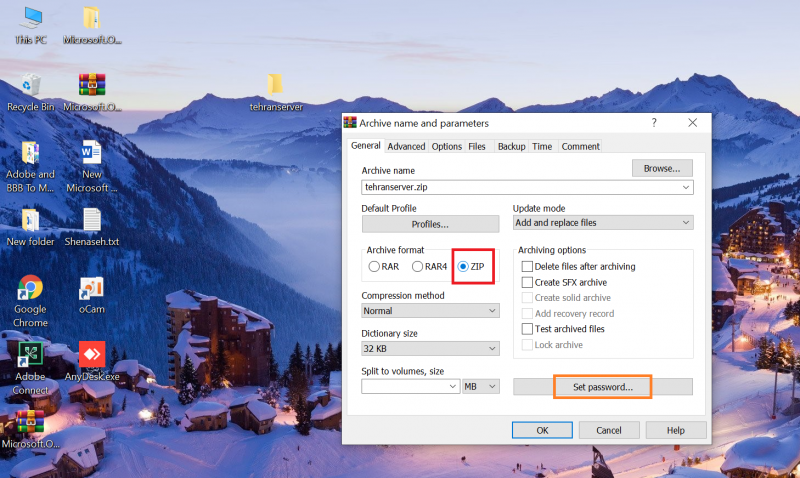
Task: Click the This PC desktop icon
Action: tap(30, 20)
